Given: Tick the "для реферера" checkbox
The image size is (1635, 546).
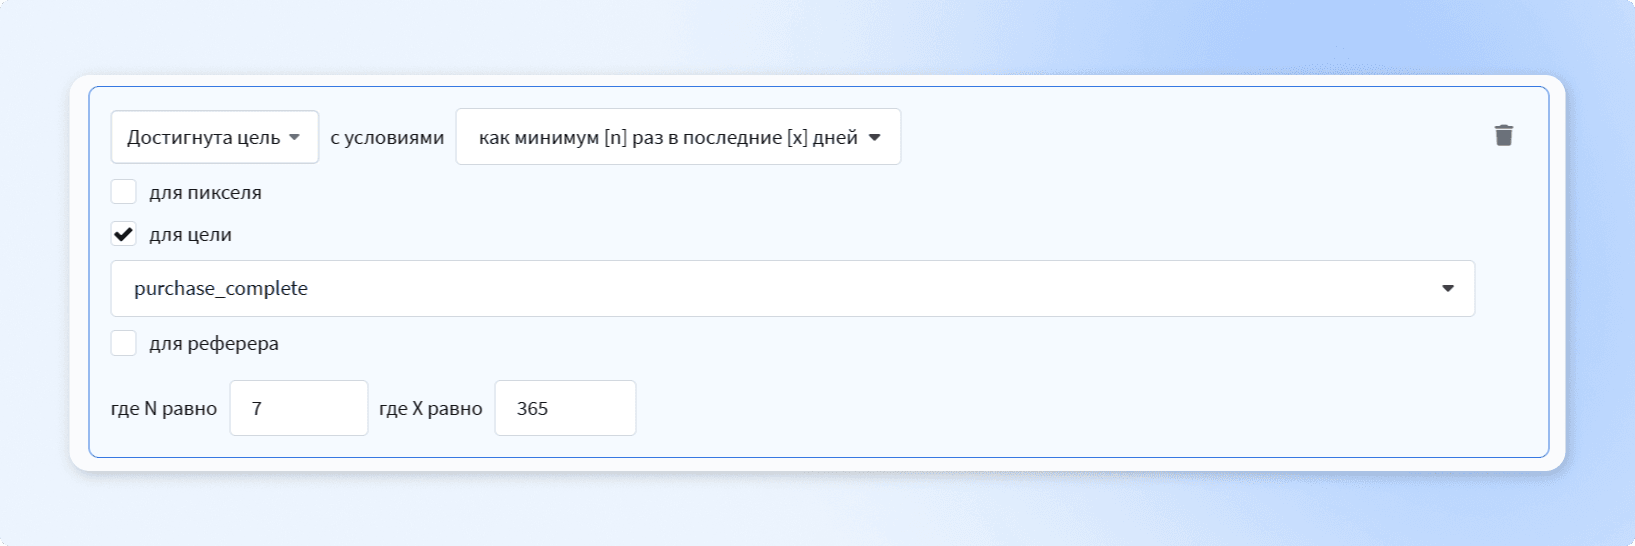Looking at the screenshot, I should point(123,343).
